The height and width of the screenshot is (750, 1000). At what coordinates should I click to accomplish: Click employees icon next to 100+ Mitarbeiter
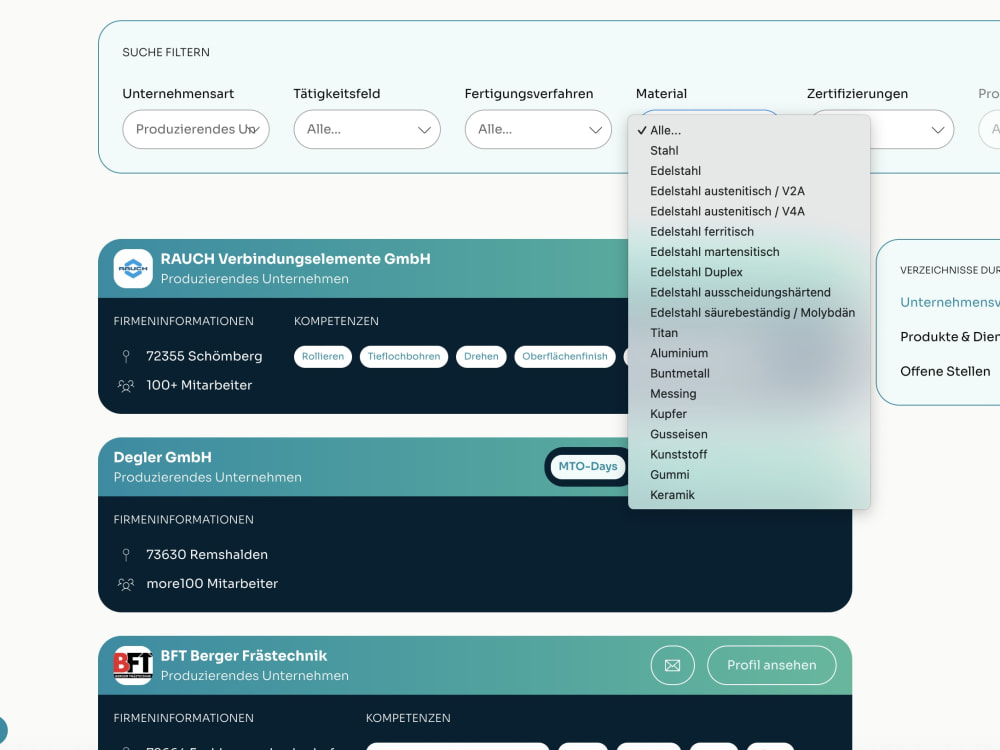point(126,385)
